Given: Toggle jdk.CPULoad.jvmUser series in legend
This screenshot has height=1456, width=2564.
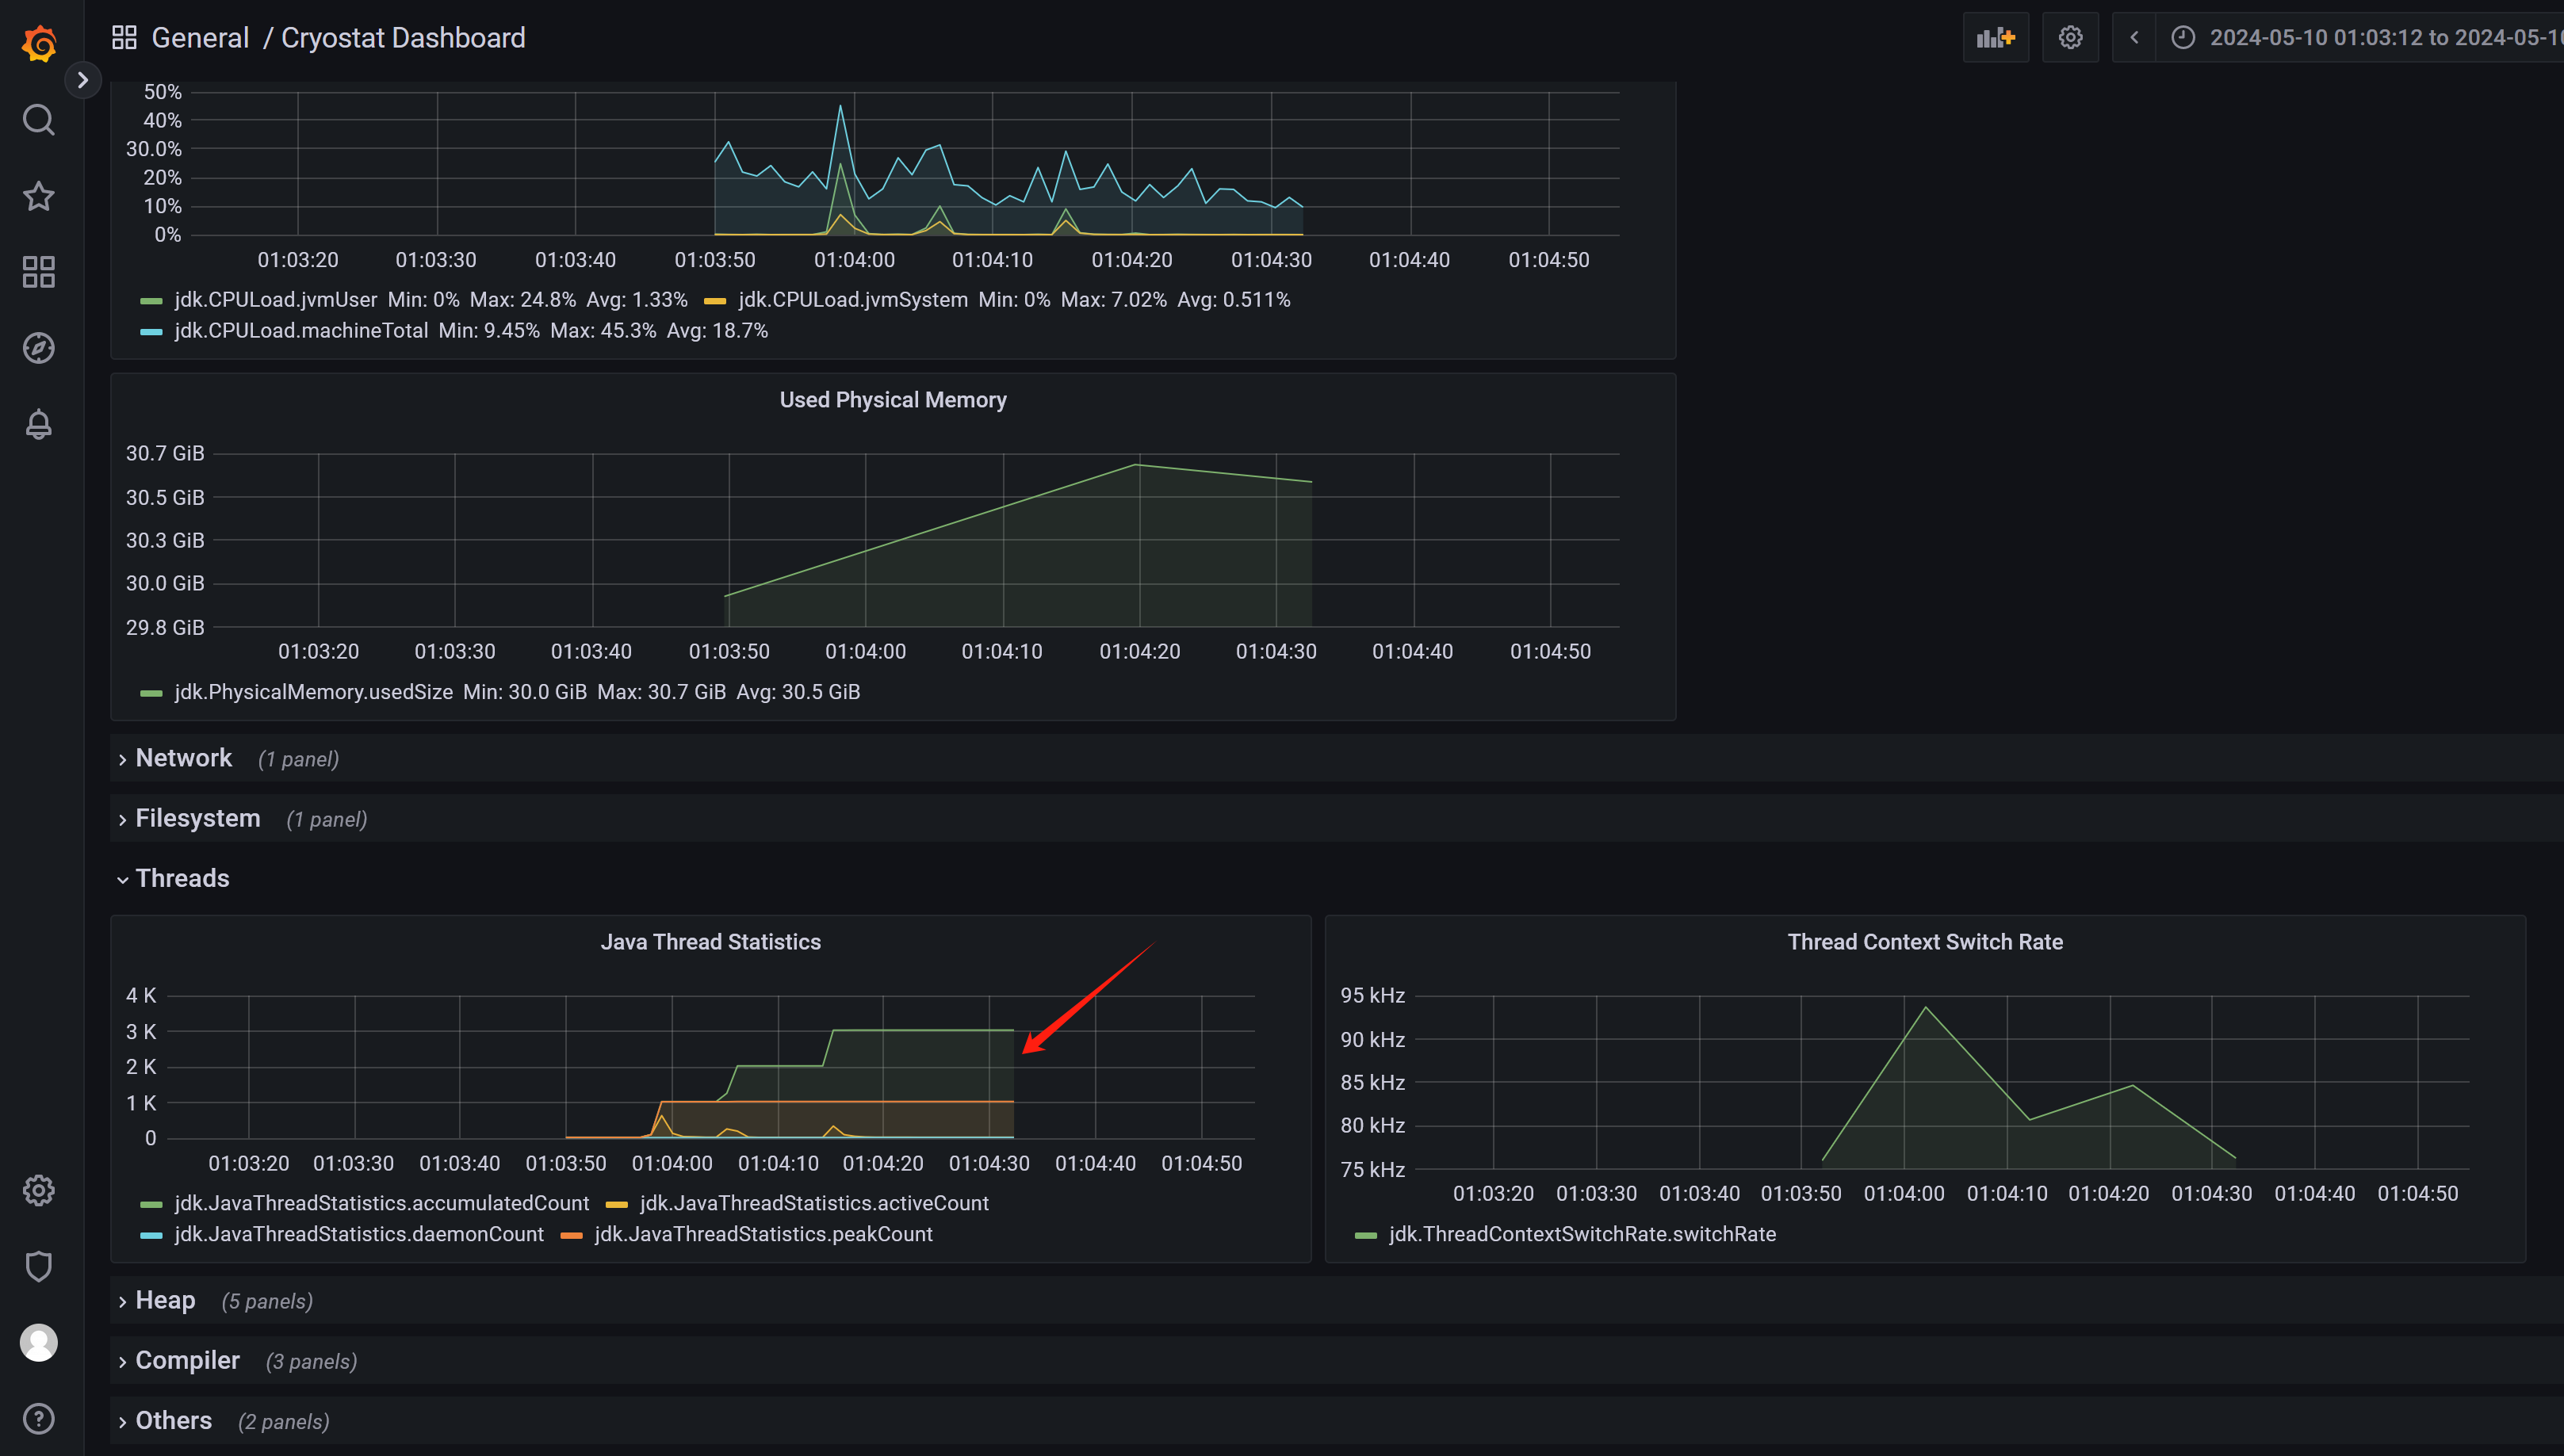Looking at the screenshot, I should (275, 300).
